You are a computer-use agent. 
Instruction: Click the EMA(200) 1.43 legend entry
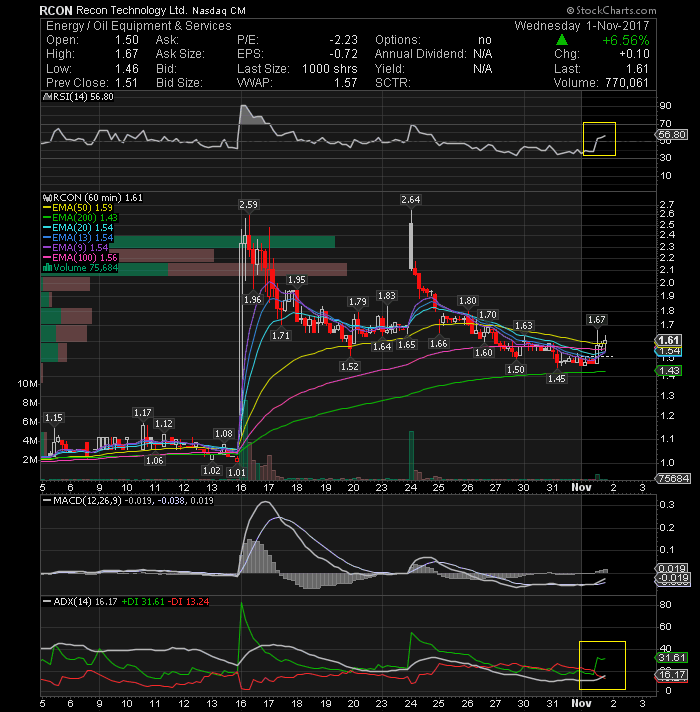click(80, 218)
